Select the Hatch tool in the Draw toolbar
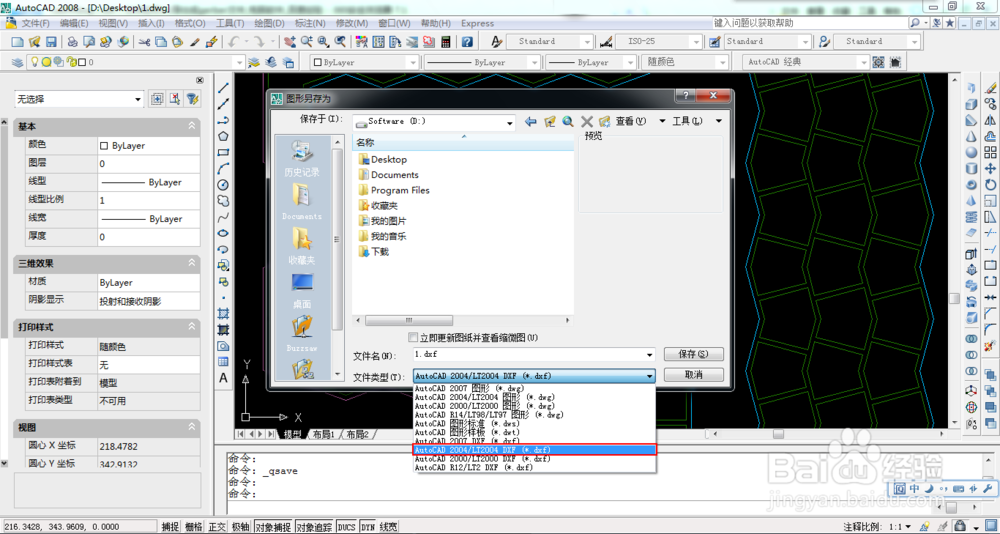This screenshot has width=1000, height=534. point(223,313)
